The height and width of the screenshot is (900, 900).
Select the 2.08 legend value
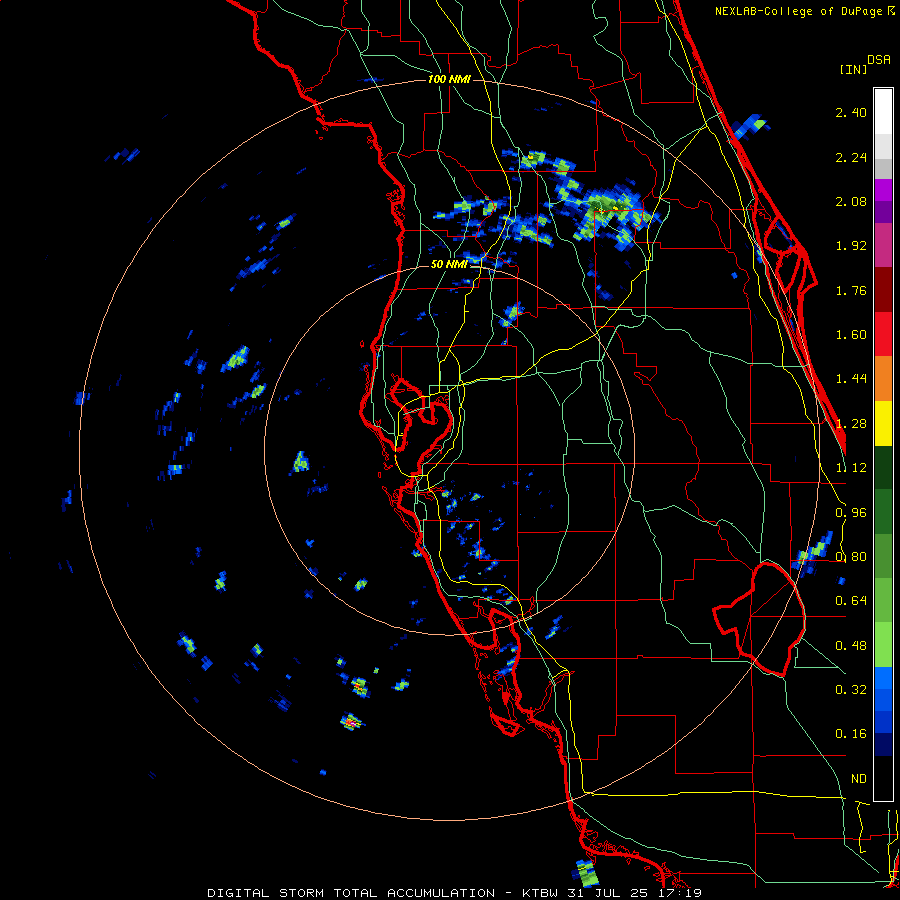[851, 201]
